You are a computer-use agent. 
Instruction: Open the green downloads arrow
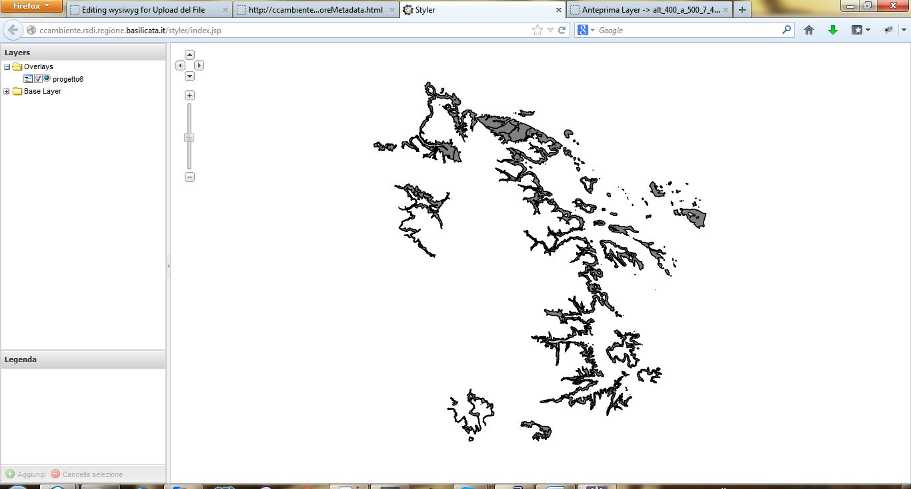[x=833, y=30]
